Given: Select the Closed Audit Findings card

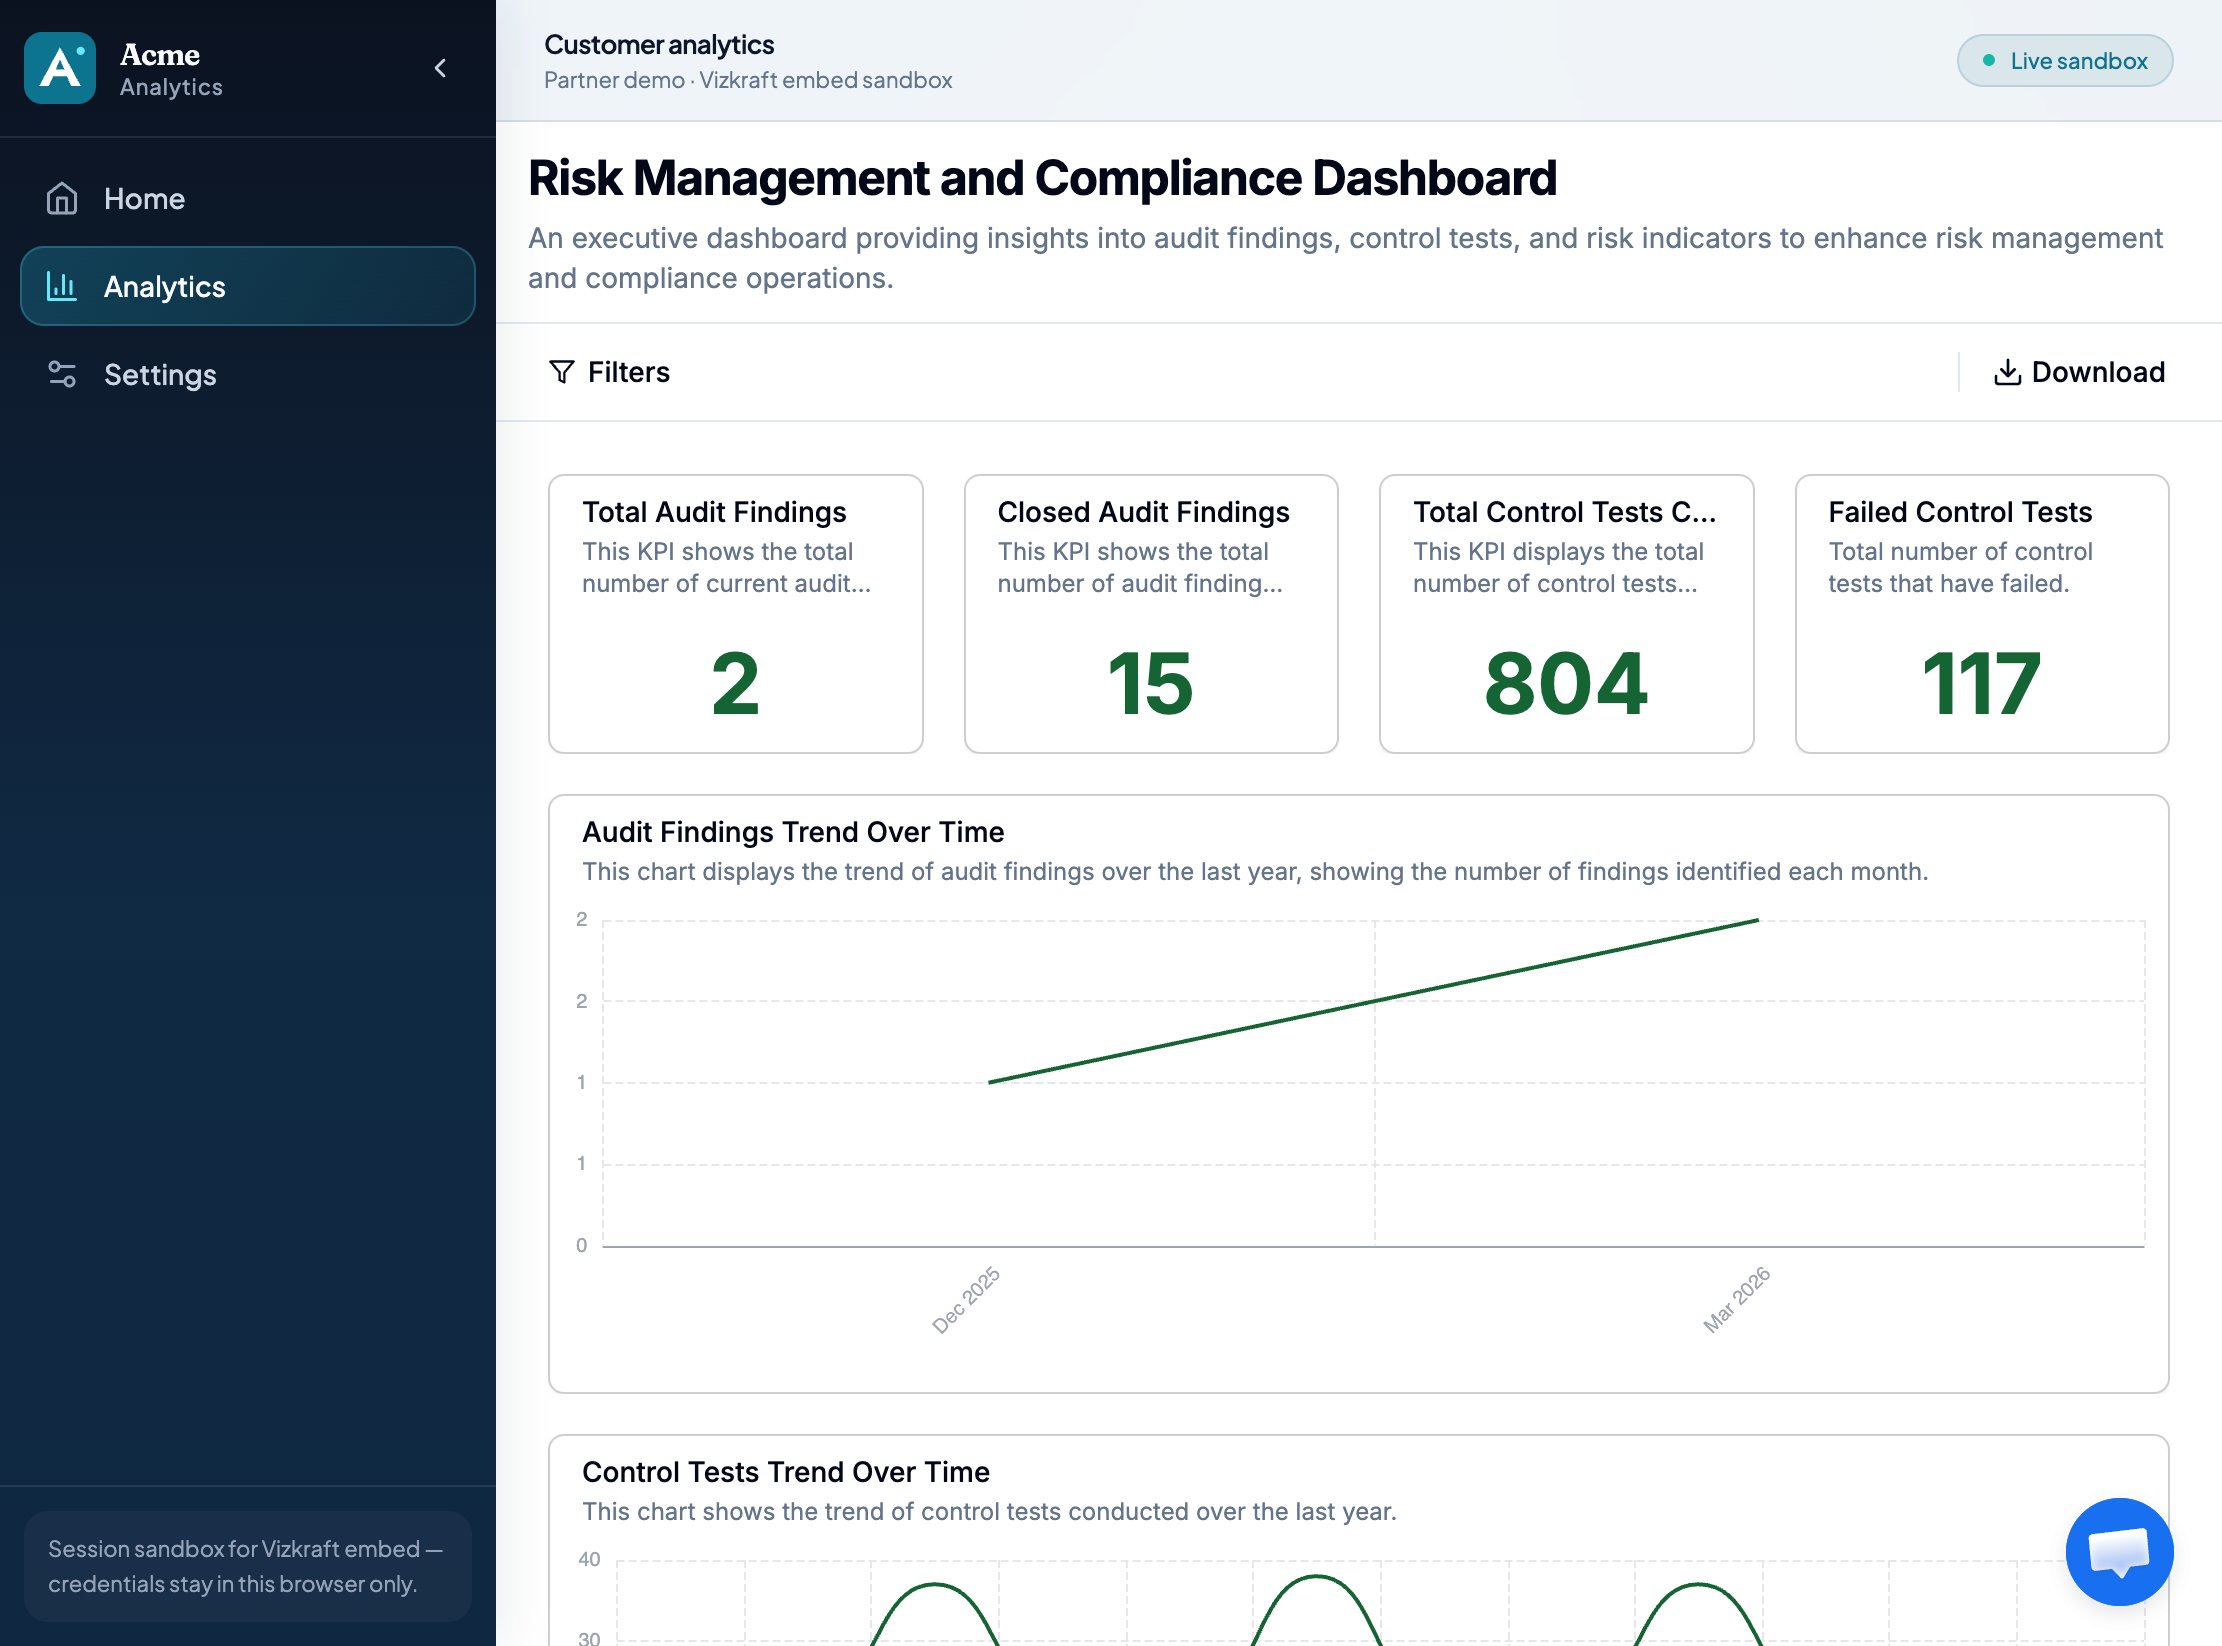Looking at the screenshot, I should (x=1151, y=613).
